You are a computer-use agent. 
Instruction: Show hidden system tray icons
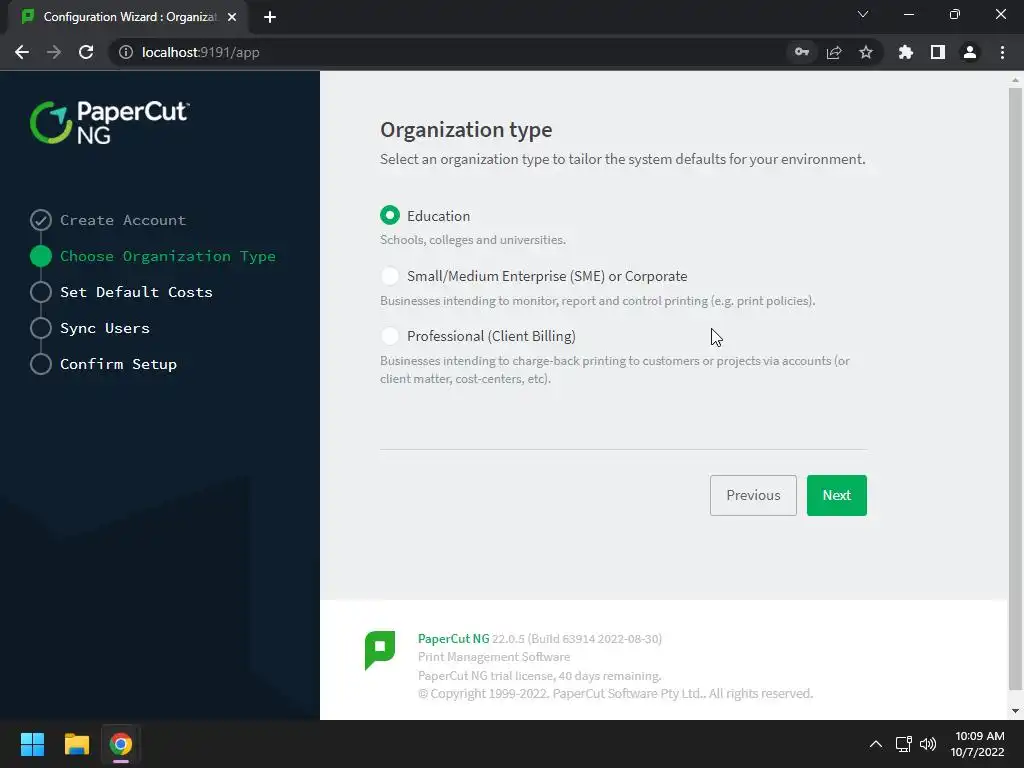(876, 744)
